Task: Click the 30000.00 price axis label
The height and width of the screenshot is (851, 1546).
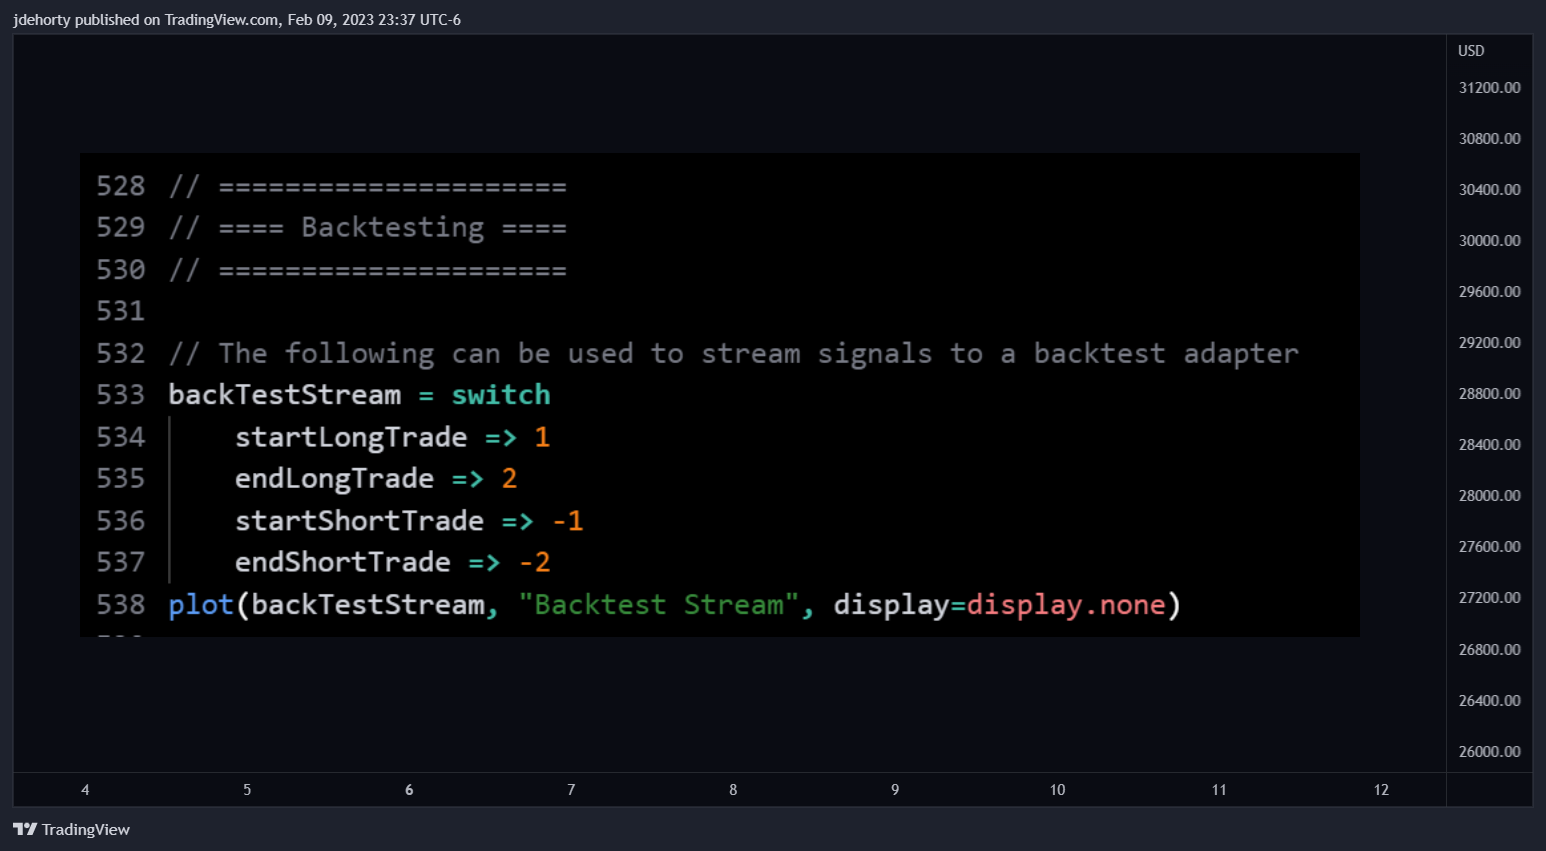Action: (1489, 241)
